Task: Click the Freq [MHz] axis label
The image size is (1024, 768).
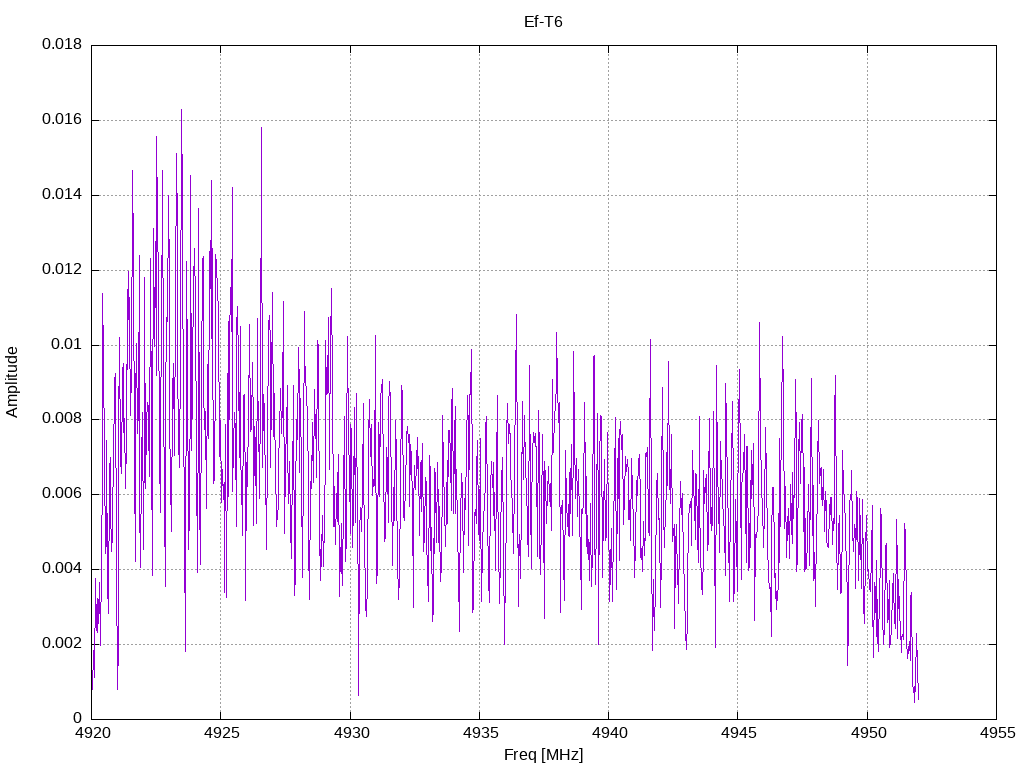Action: click(543, 754)
